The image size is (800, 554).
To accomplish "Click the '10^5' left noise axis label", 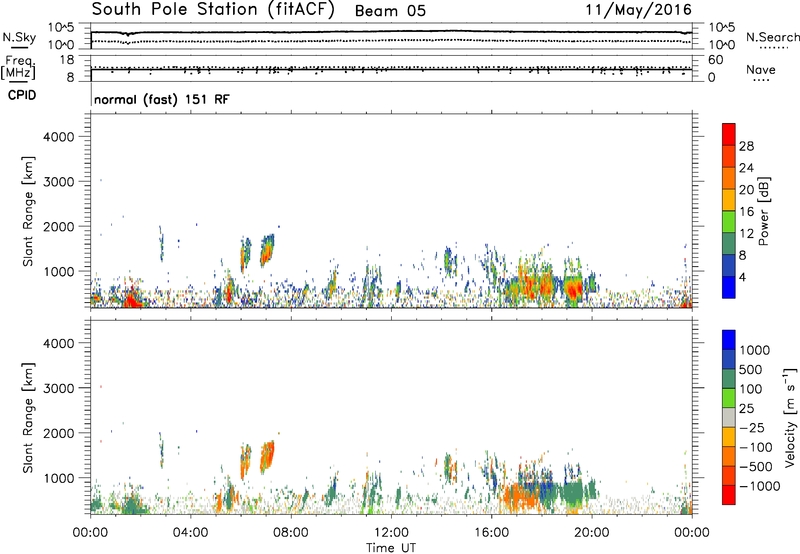I will (61, 28).
